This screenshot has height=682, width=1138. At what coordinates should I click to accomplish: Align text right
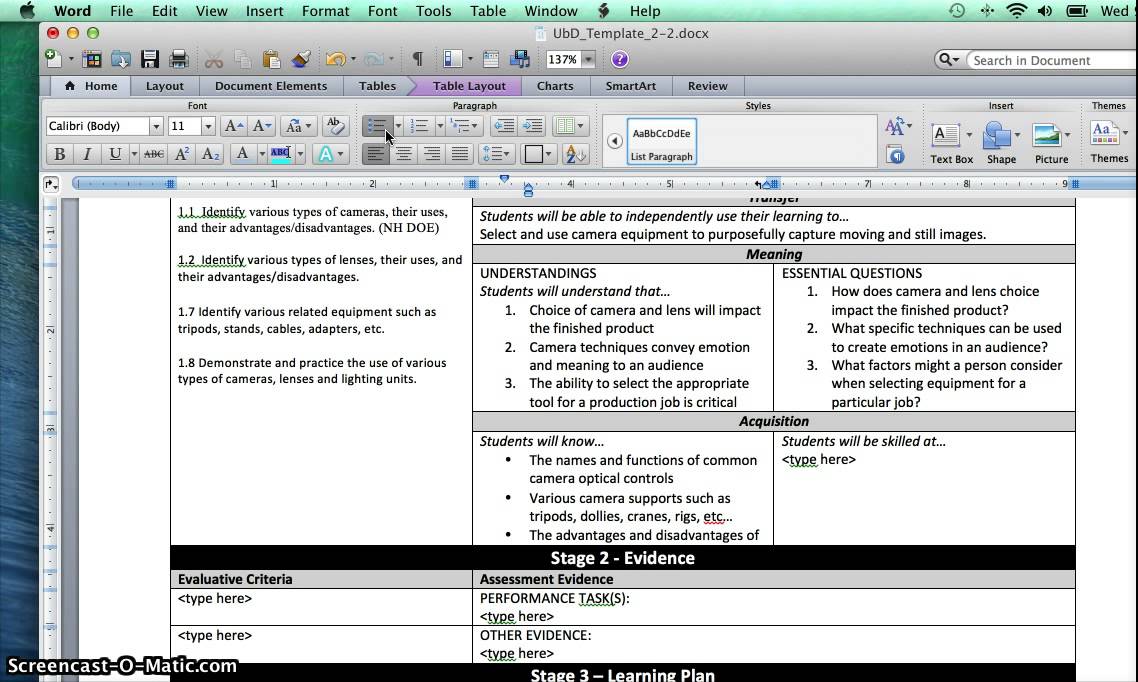(432, 154)
